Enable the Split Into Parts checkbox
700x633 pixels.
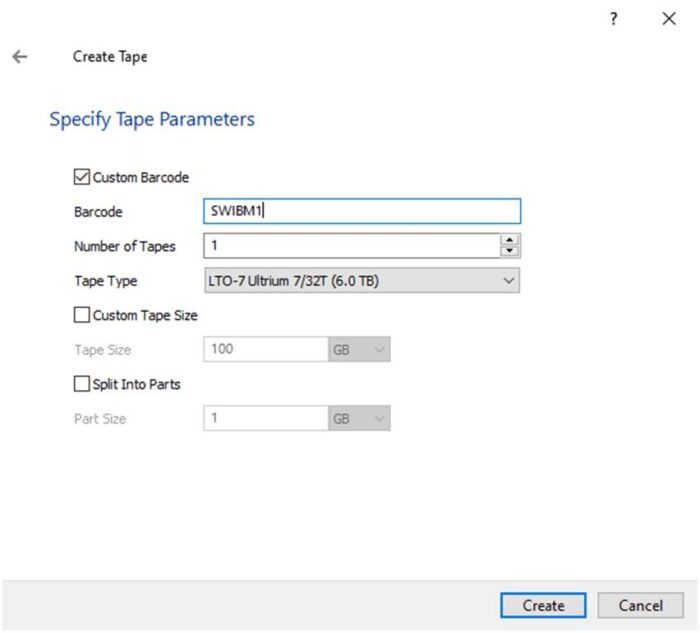(82, 384)
